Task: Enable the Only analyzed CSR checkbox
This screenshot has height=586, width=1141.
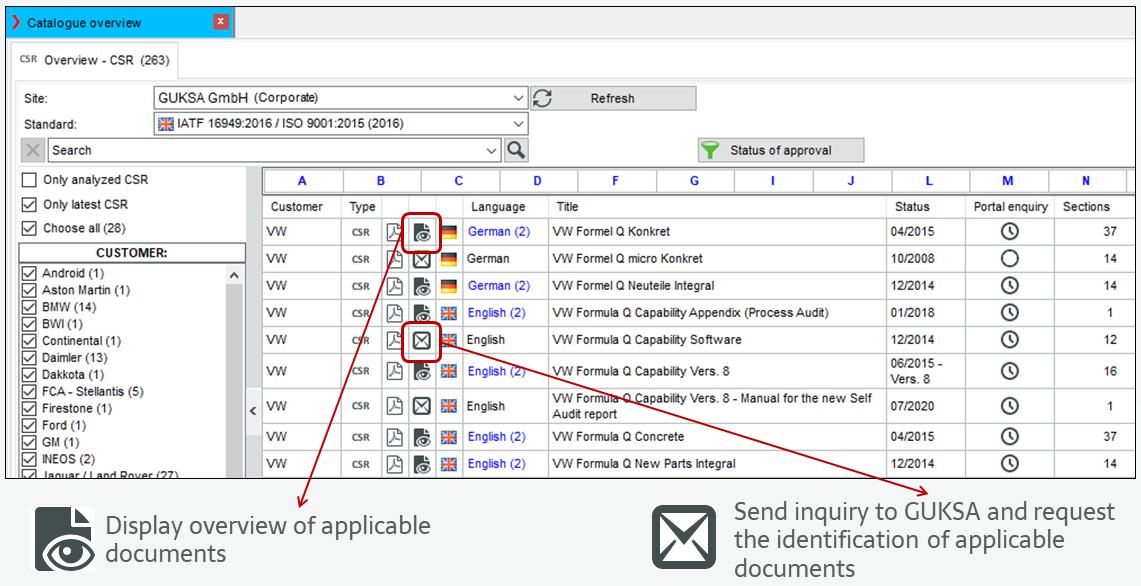Action: pyautogui.click(x=29, y=180)
